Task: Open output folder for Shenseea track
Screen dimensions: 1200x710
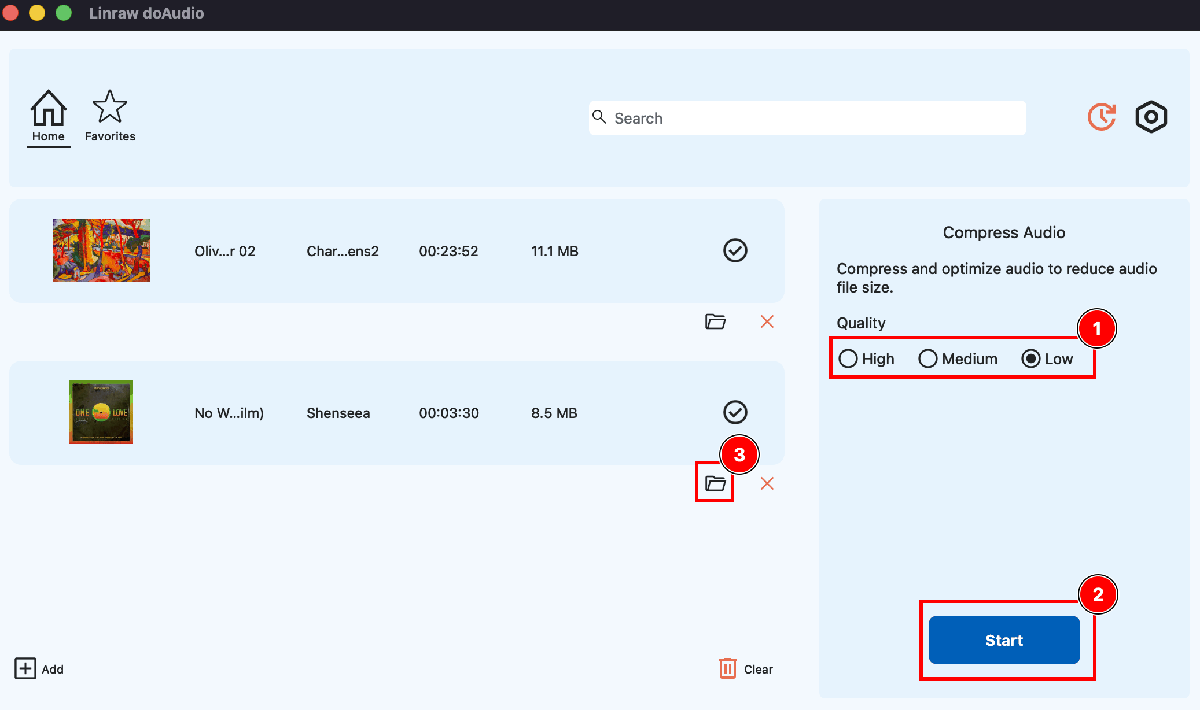Action: [x=715, y=484]
